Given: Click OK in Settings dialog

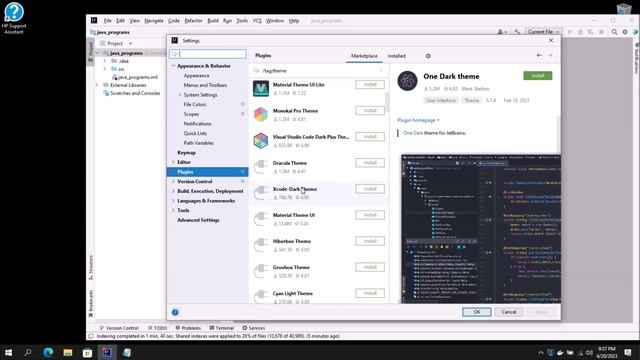Looking at the screenshot, I should (x=476, y=312).
